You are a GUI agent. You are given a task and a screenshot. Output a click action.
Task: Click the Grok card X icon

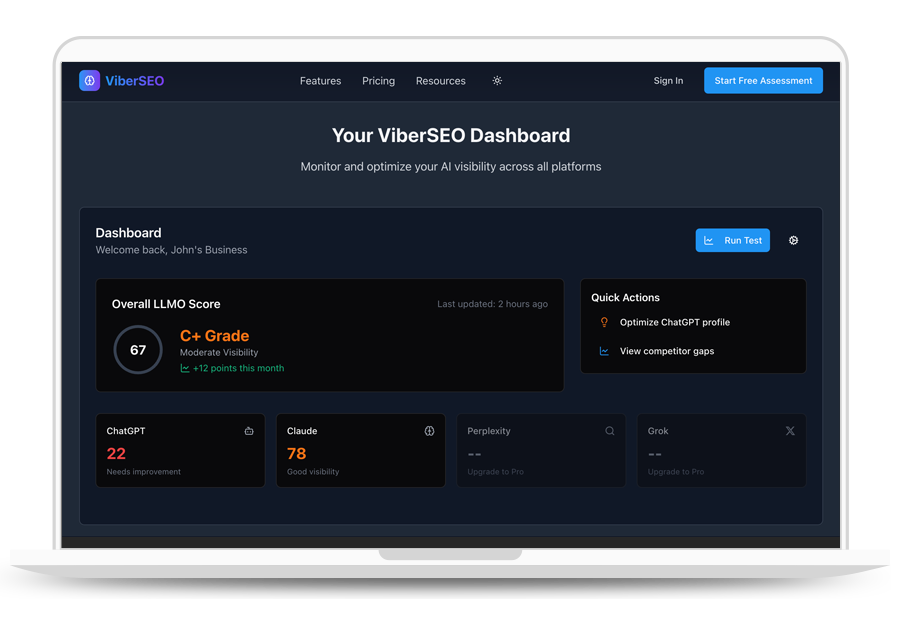pyautogui.click(x=790, y=431)
